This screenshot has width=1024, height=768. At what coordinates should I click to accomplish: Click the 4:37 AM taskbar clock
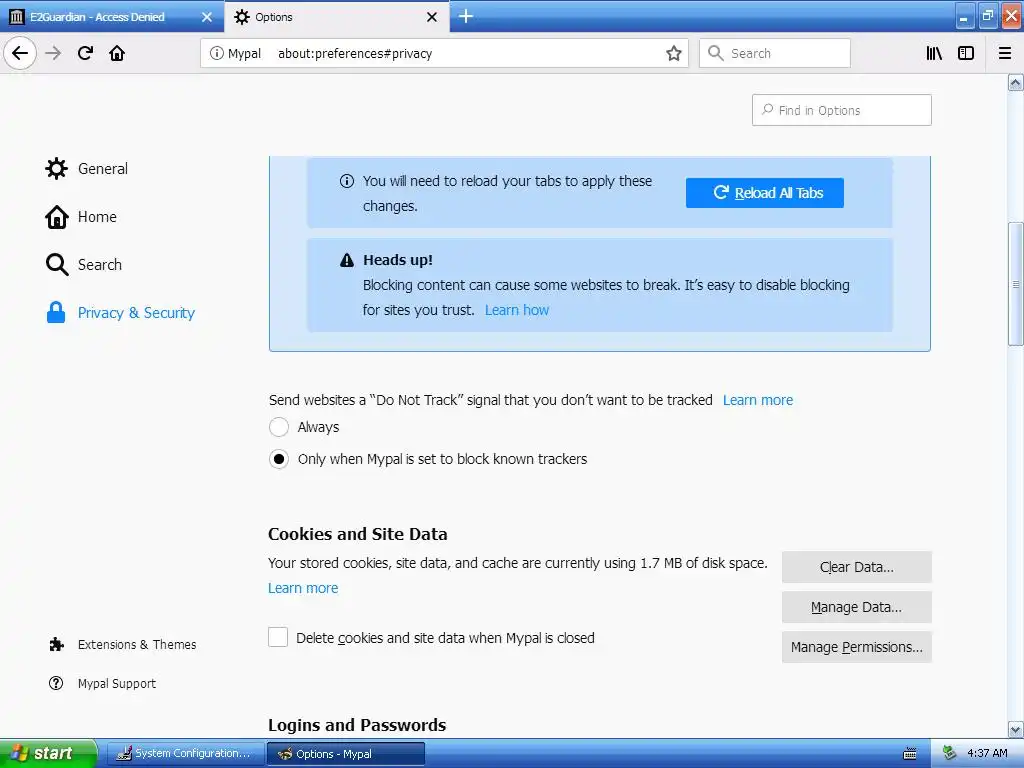tap(987, 753)
